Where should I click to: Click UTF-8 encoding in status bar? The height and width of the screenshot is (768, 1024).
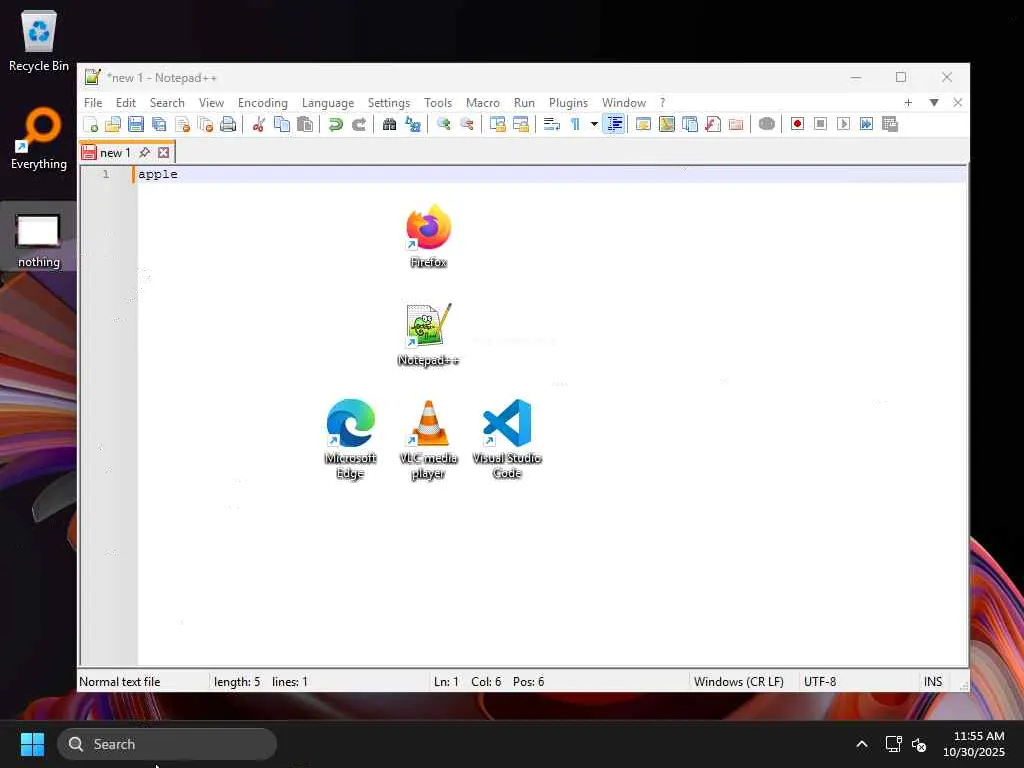[820, 682]
